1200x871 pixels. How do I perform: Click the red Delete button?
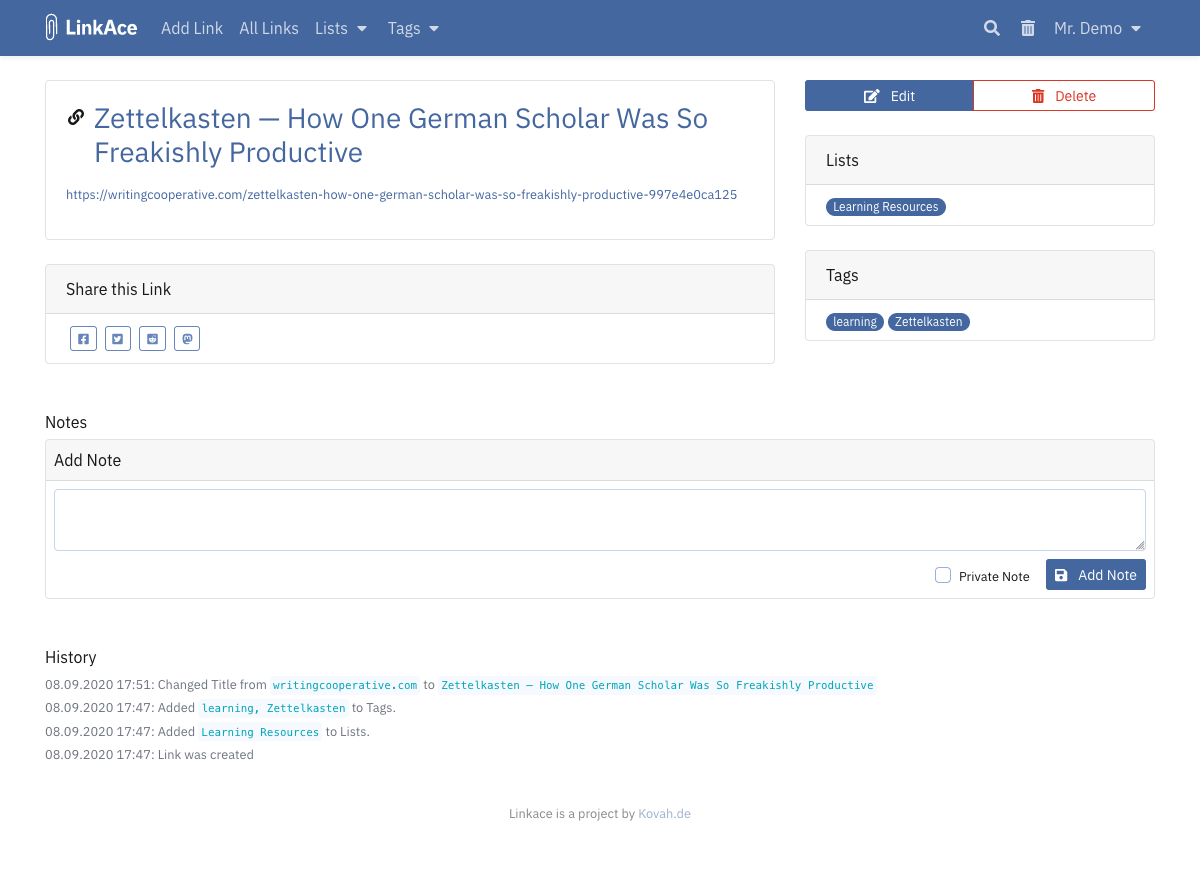[x=1064, y=96]
